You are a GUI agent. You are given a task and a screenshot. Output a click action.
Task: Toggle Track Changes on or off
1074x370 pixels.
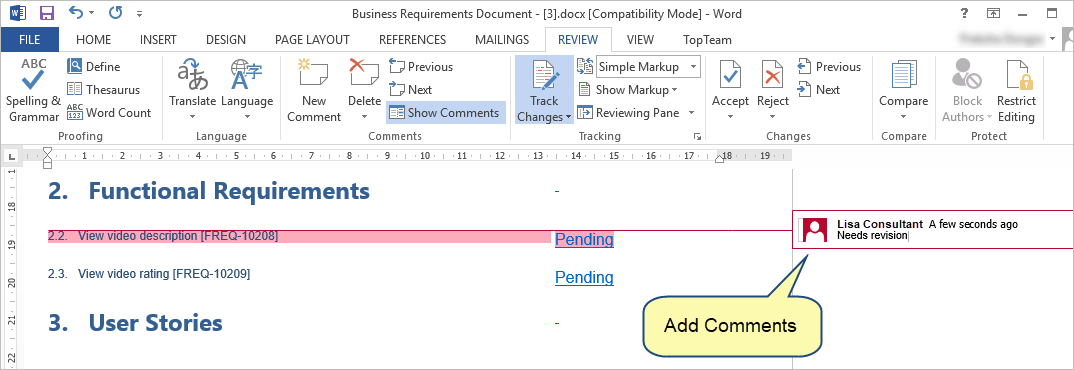(x=545, y=90)
